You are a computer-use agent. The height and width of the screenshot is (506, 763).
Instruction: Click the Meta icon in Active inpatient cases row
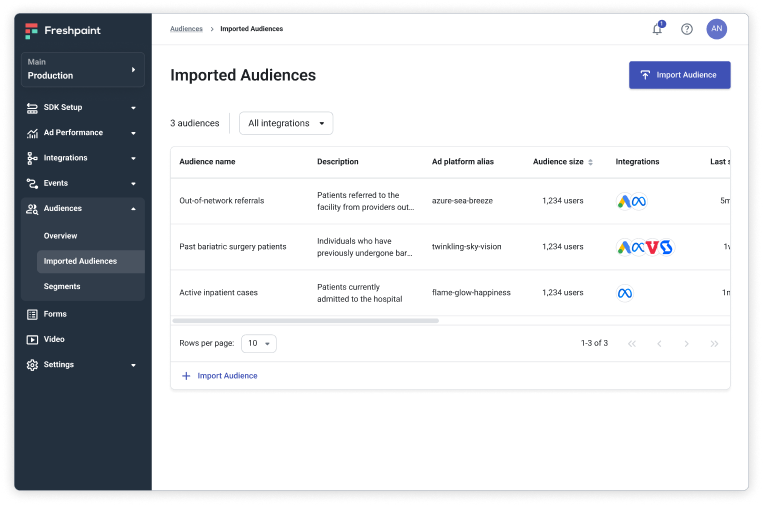click(x=625, y=293)
